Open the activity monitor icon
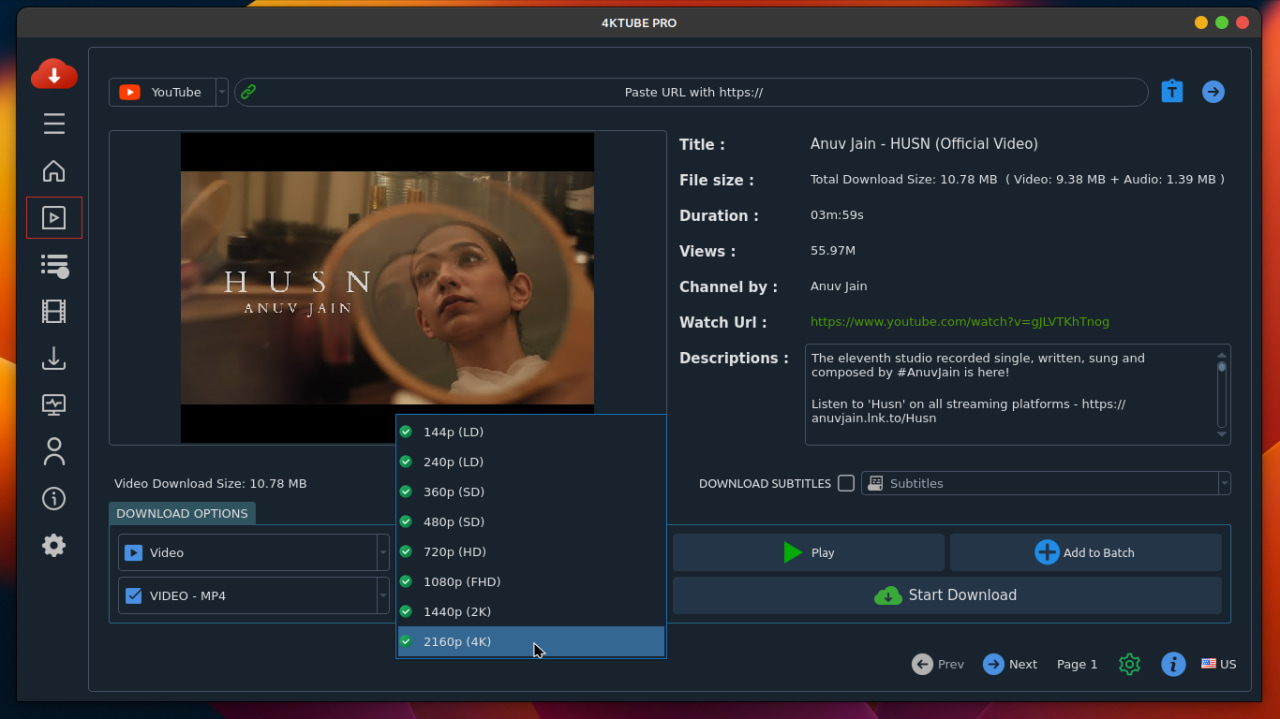The image size is (1280, 719). click(54, 405)
